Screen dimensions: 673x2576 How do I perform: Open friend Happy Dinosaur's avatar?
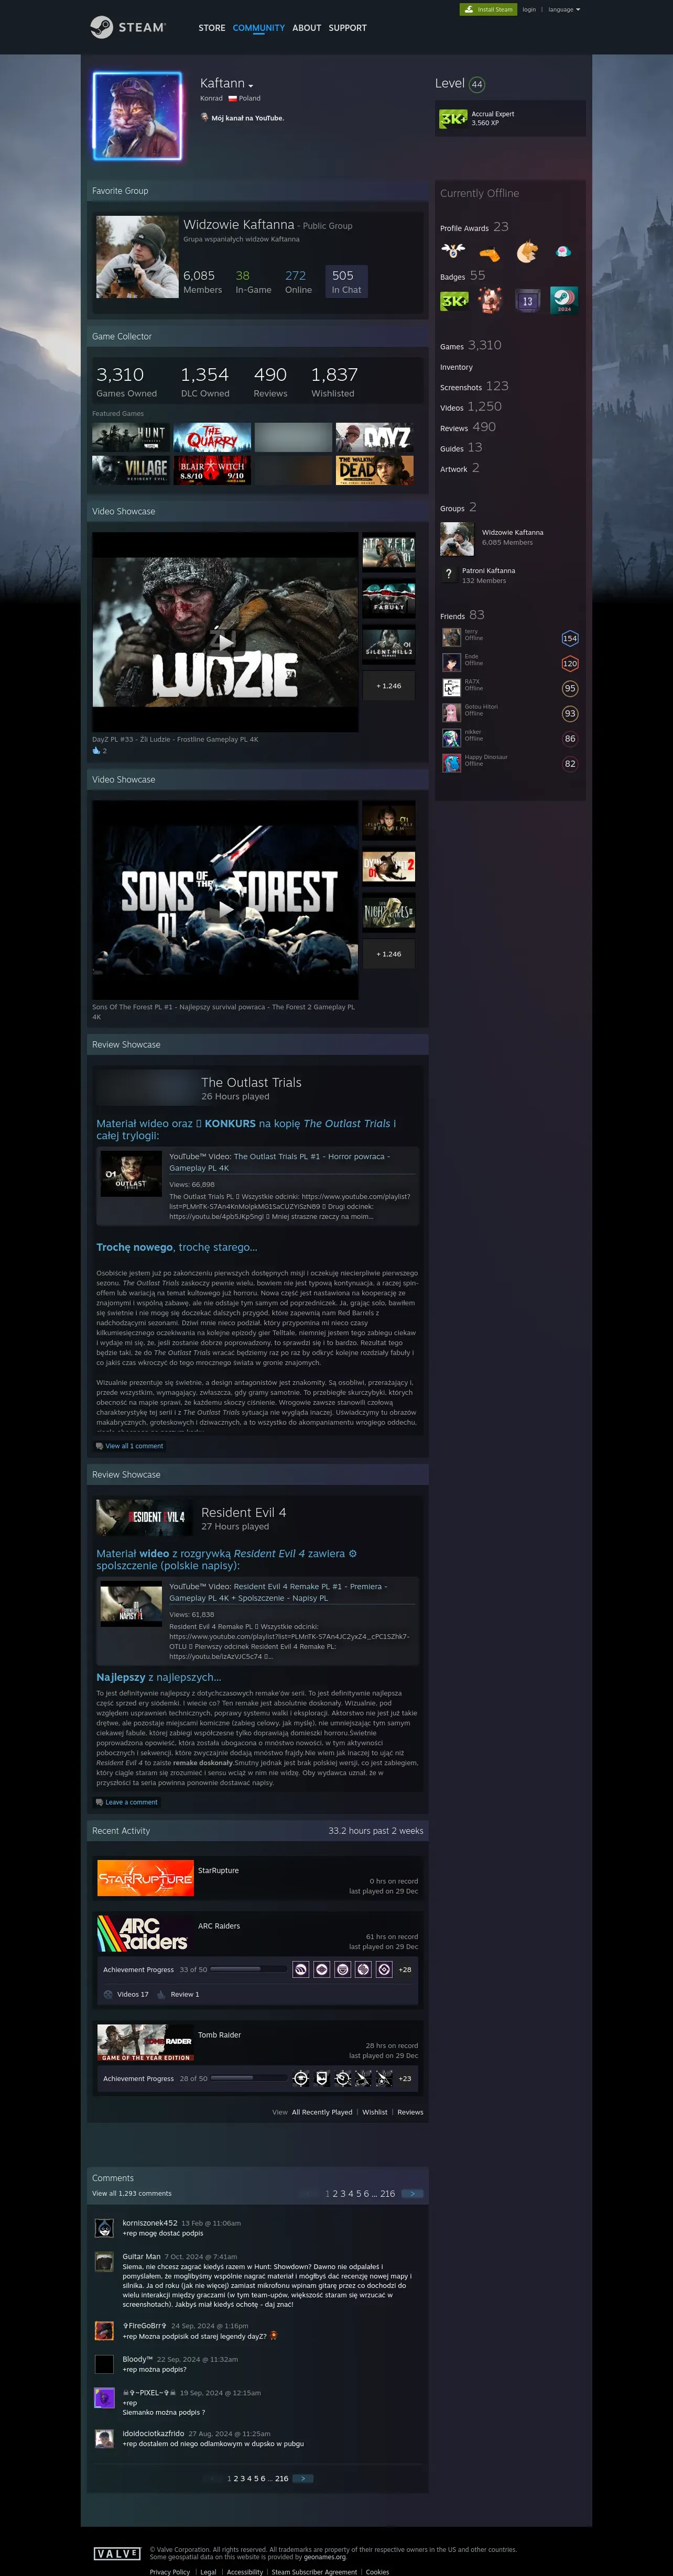tap(451, 763)
